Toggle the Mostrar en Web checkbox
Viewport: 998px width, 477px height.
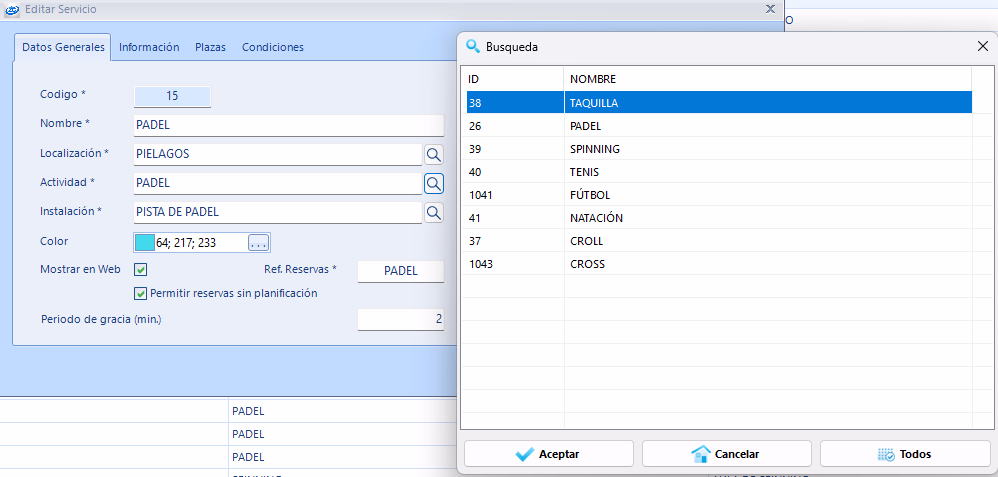coord(141,270)
